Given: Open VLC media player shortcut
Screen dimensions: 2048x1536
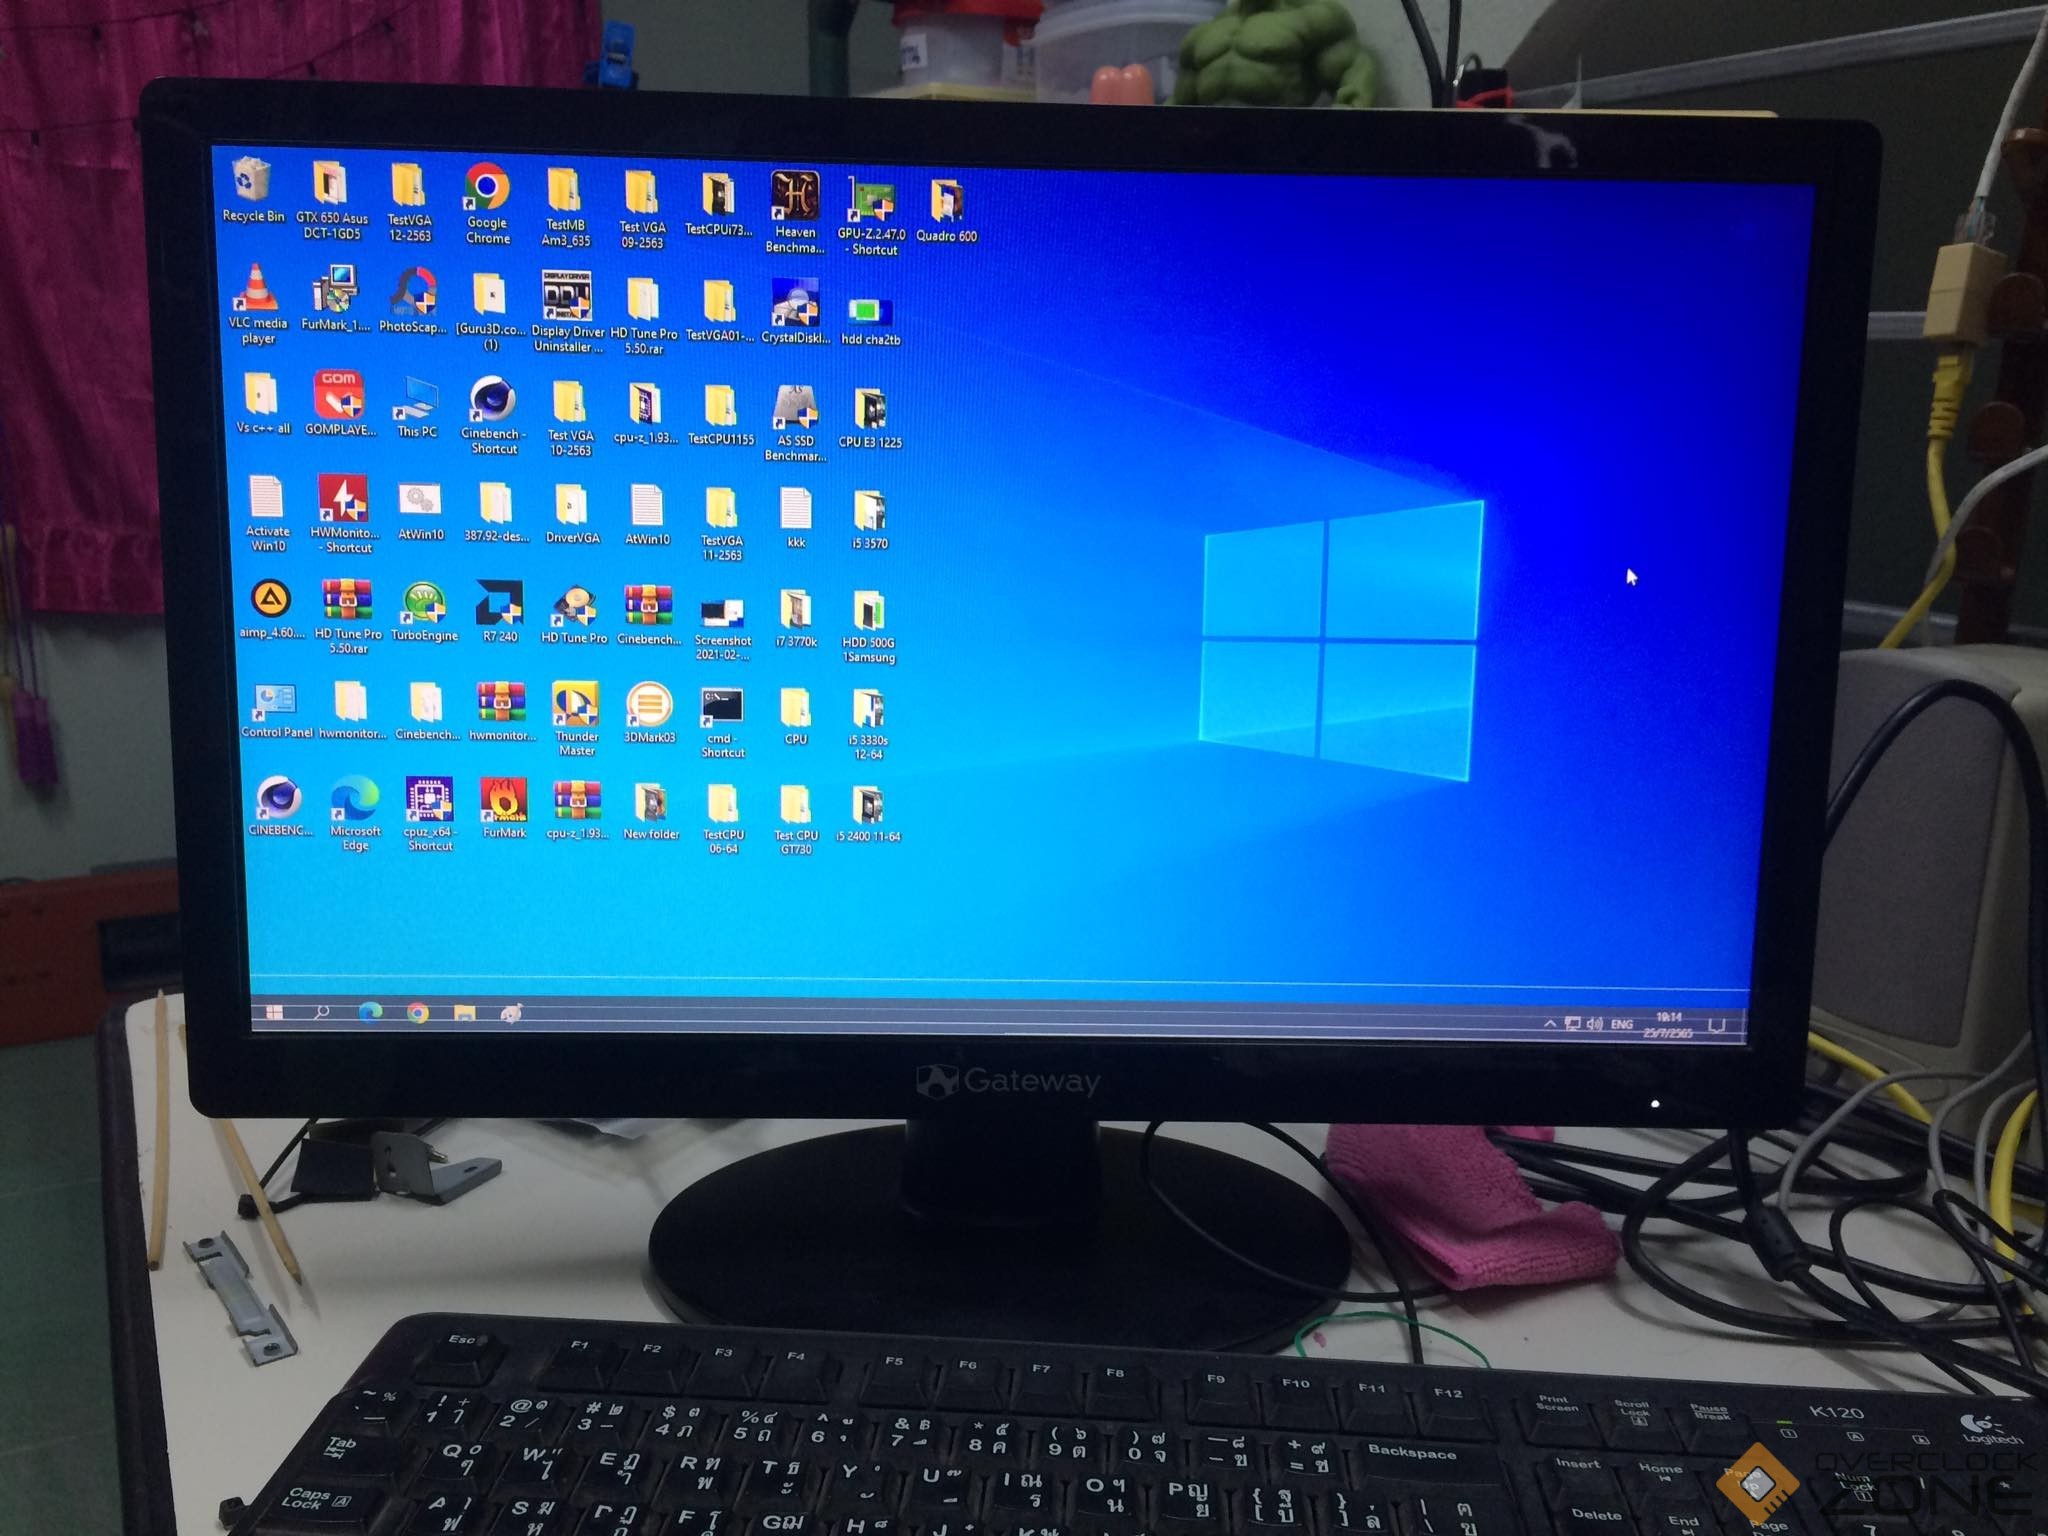Looking at the screenshot, I should 257,289.
